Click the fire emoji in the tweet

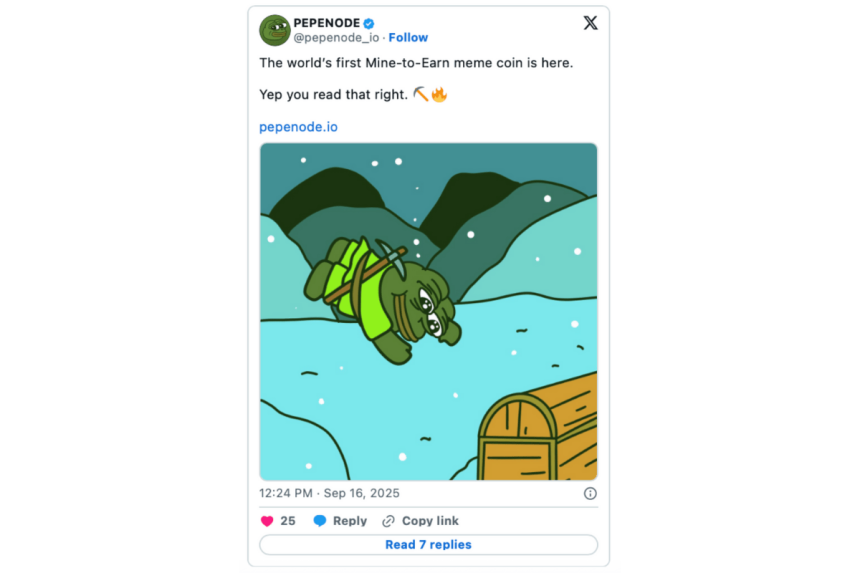(439, 95)
